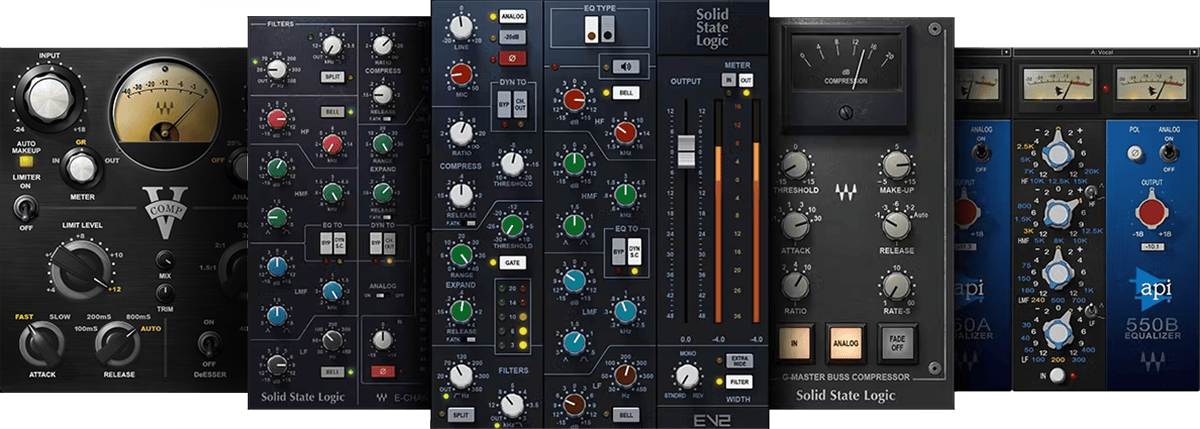Click the HF BELL button in EV2
1200x429 pixels.
point(626,93)
